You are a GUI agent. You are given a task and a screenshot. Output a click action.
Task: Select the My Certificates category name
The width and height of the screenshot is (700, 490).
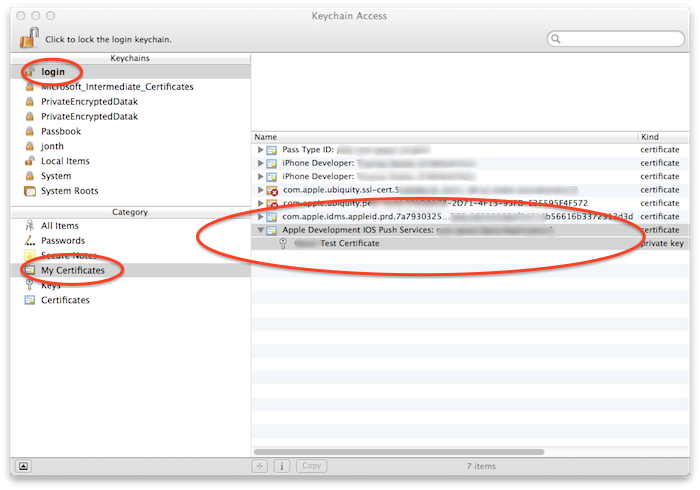[x=73, y=270]
